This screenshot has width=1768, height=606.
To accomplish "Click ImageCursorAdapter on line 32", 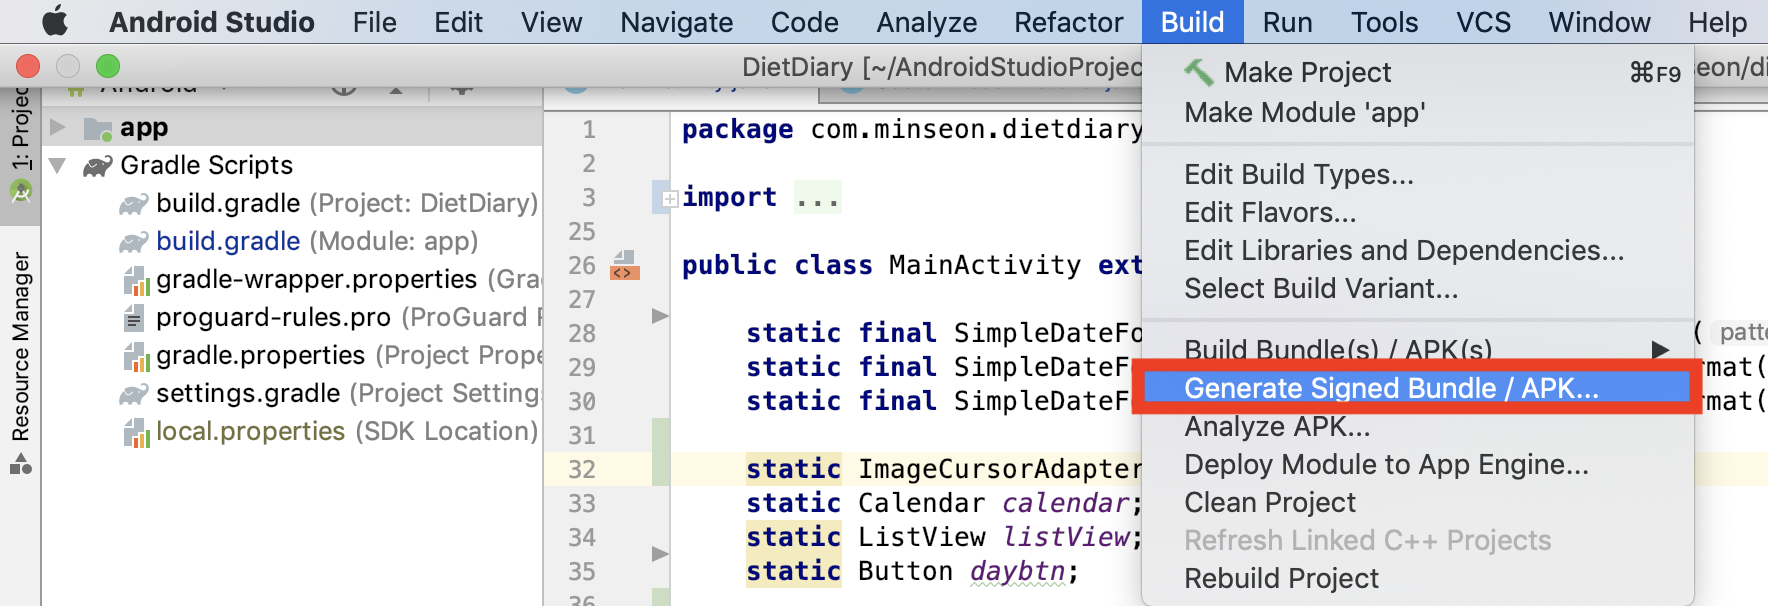I will [1000, 469].
